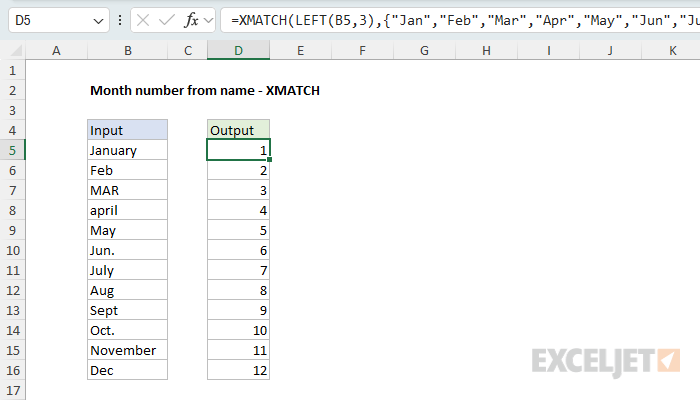Select row 3 header

coord(12,110)
